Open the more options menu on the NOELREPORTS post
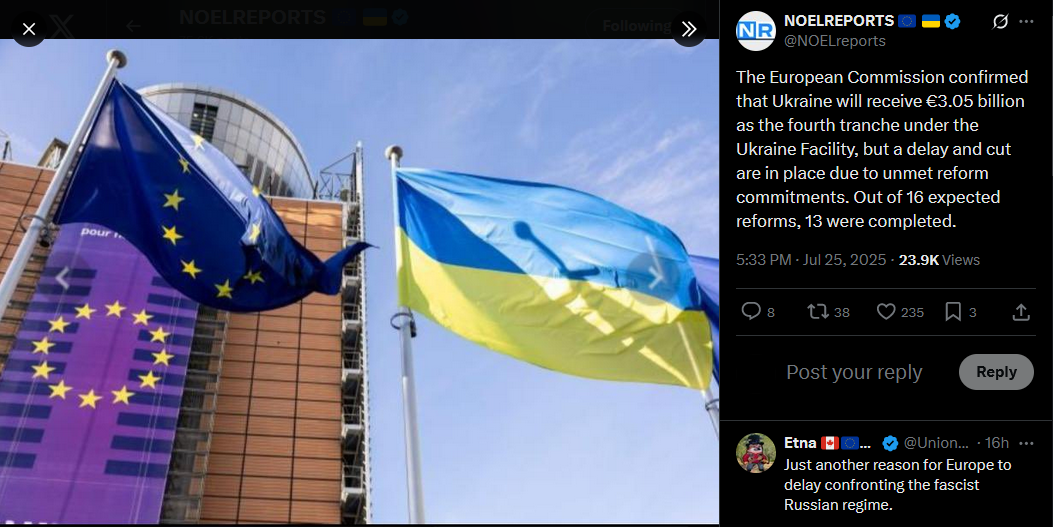 (1026, 21)
